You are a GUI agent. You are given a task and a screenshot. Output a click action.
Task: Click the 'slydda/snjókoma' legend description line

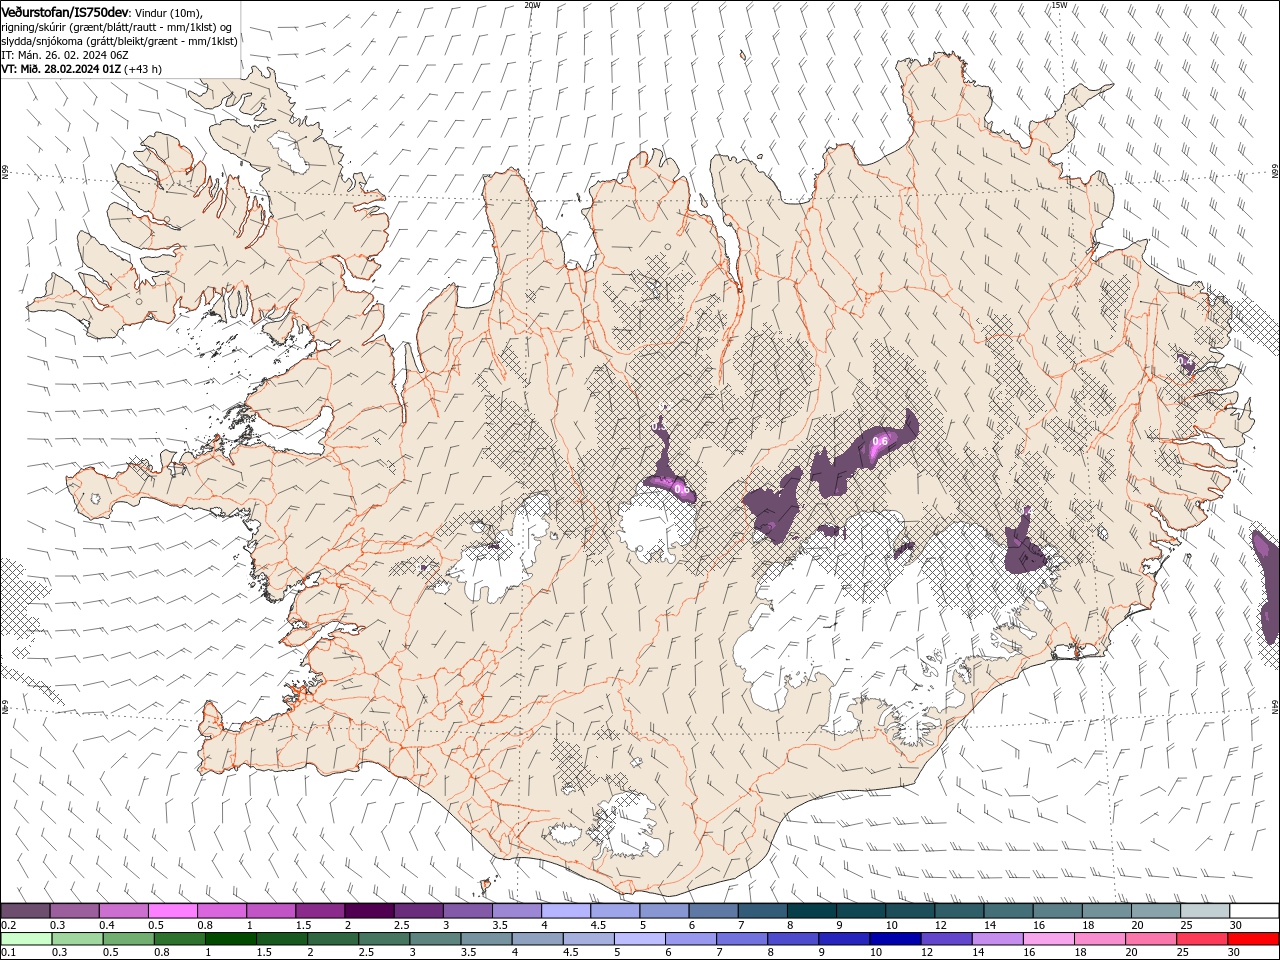coord(119,41)
